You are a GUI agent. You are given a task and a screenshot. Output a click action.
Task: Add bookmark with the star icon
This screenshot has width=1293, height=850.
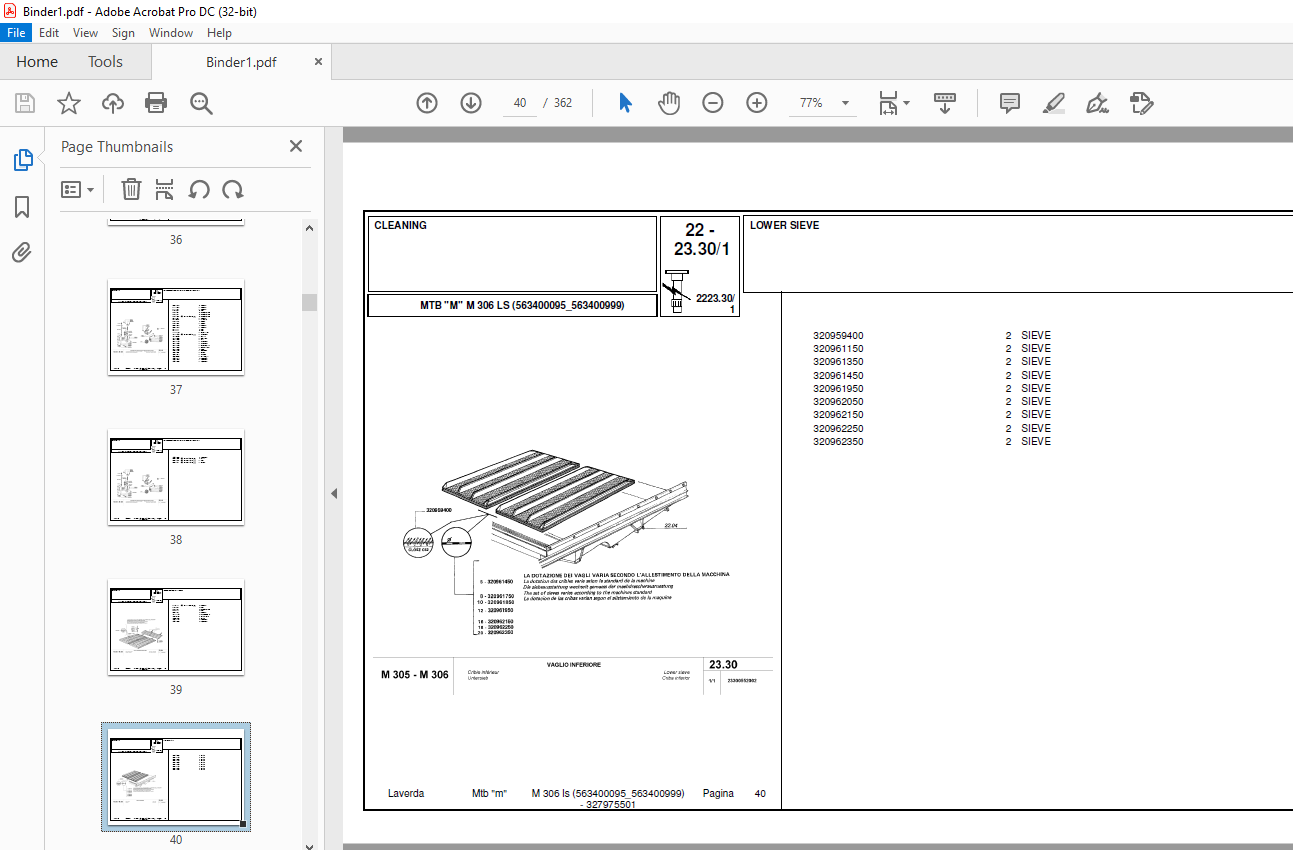(68, 103)
